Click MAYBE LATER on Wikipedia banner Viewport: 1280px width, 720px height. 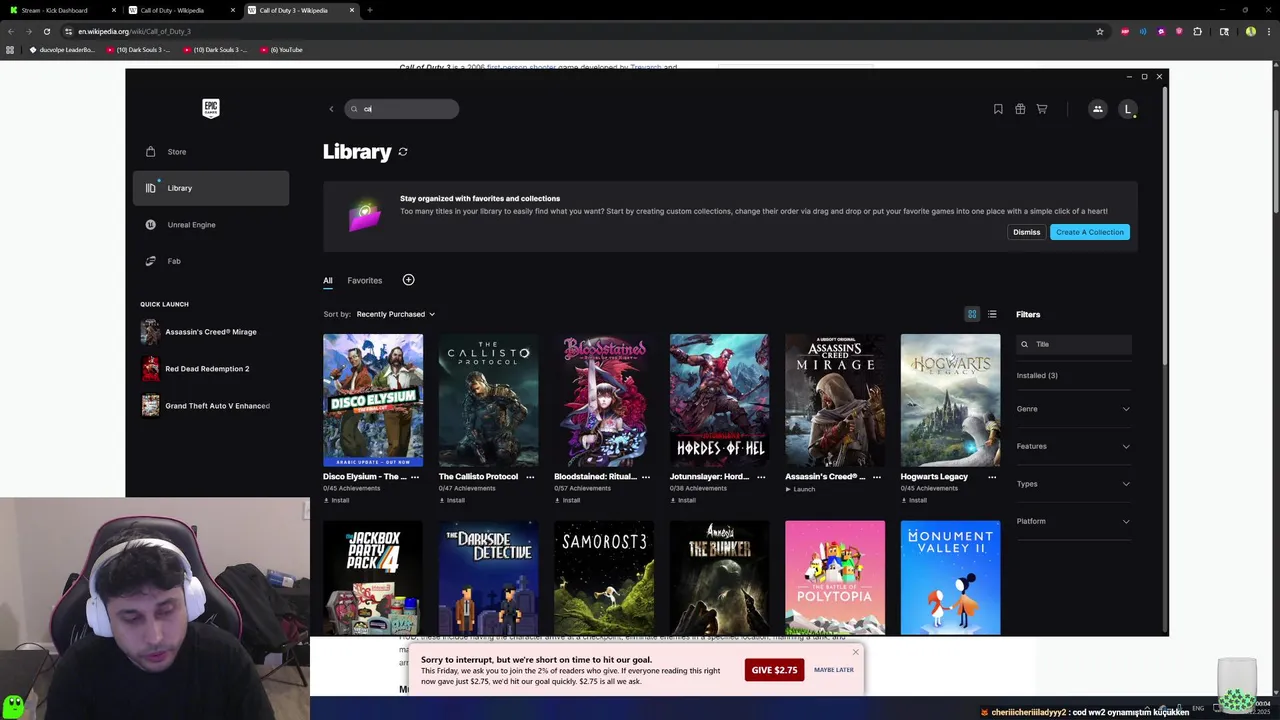834,670
